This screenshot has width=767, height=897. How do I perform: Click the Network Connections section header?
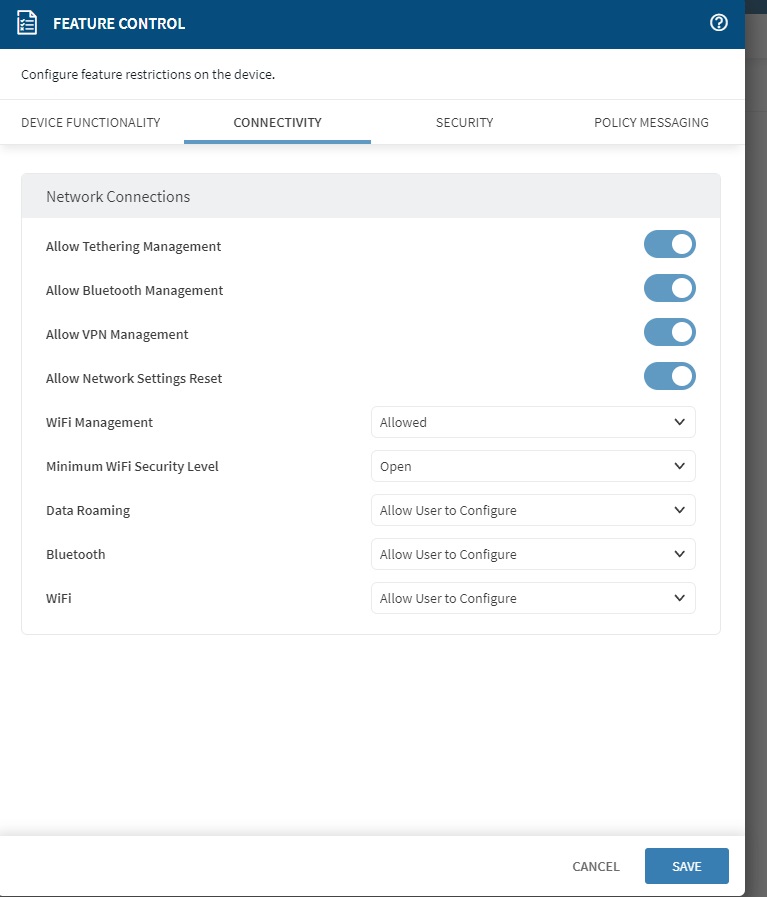point(118,197)
